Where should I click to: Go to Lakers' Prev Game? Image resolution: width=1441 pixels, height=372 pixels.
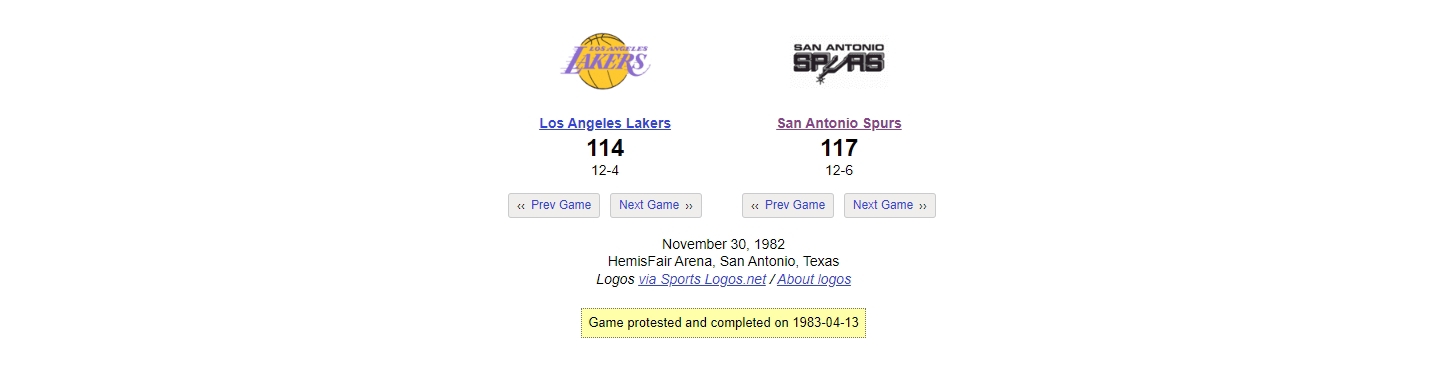pyautogui.click(x=554, y=205)
